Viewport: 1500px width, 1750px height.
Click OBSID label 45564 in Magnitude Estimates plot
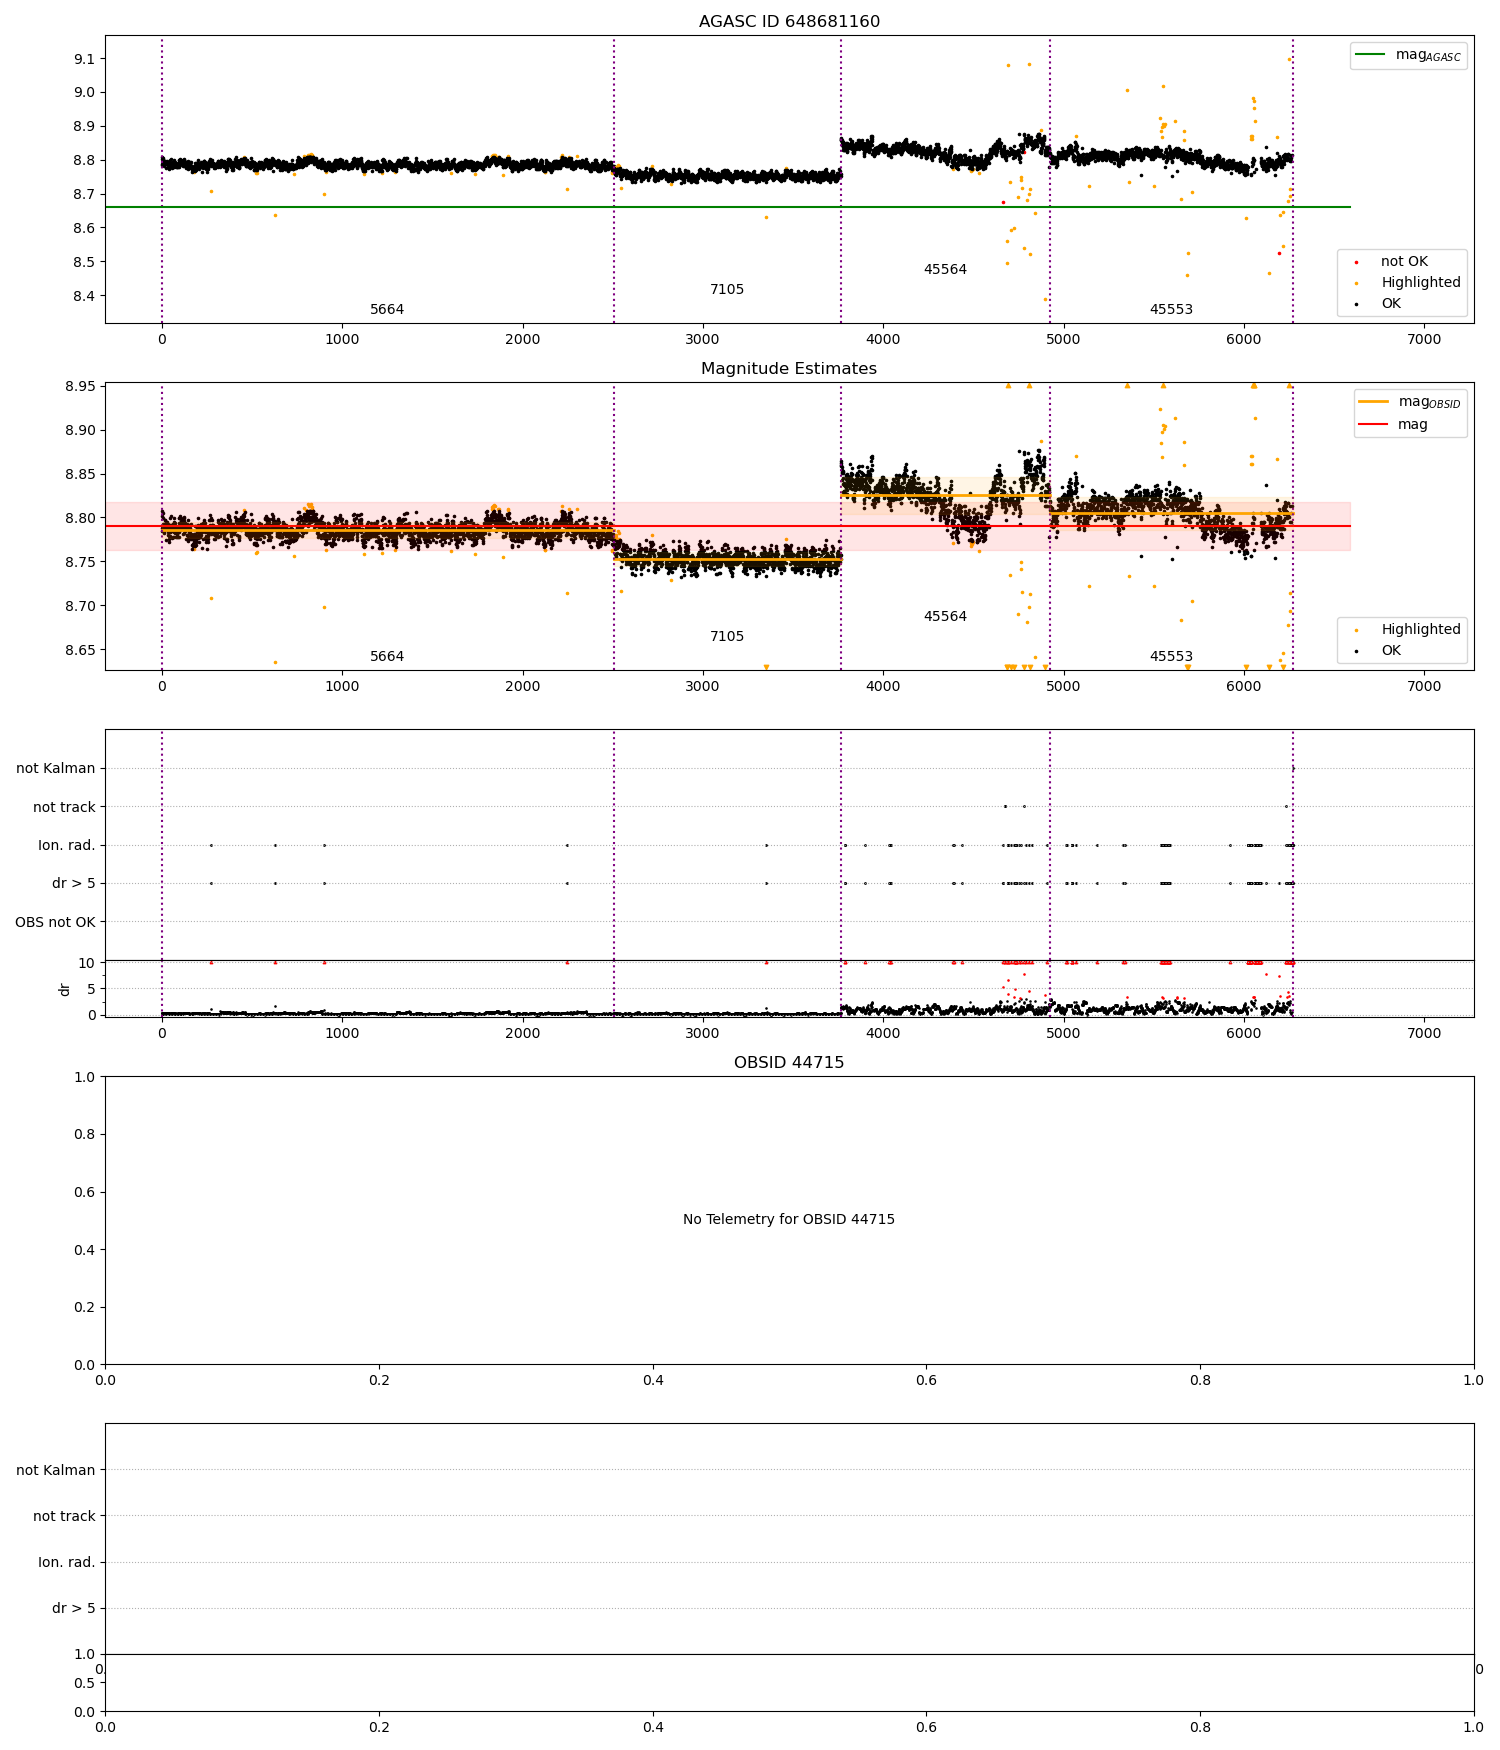(945, 617)
